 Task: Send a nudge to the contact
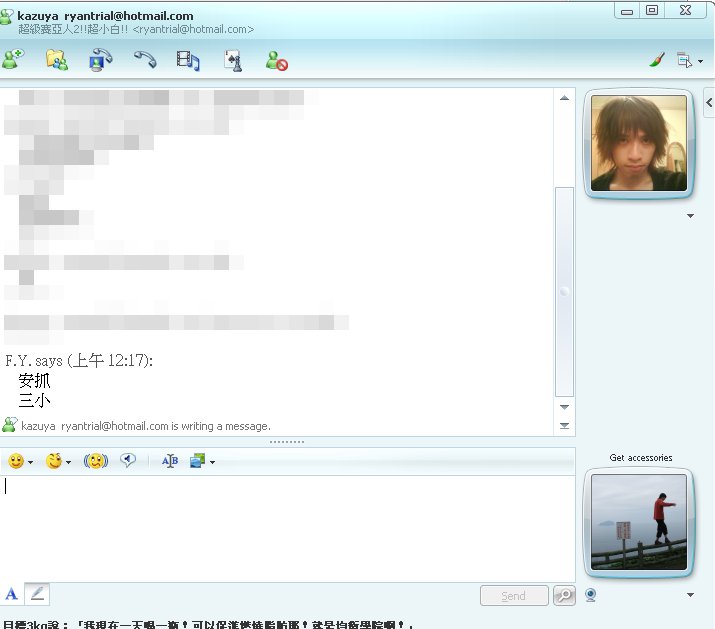96,461
